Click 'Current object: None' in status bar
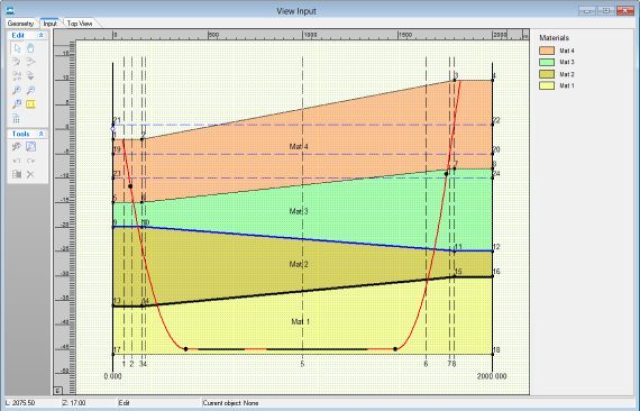640x411 pixels. [231, 403]
